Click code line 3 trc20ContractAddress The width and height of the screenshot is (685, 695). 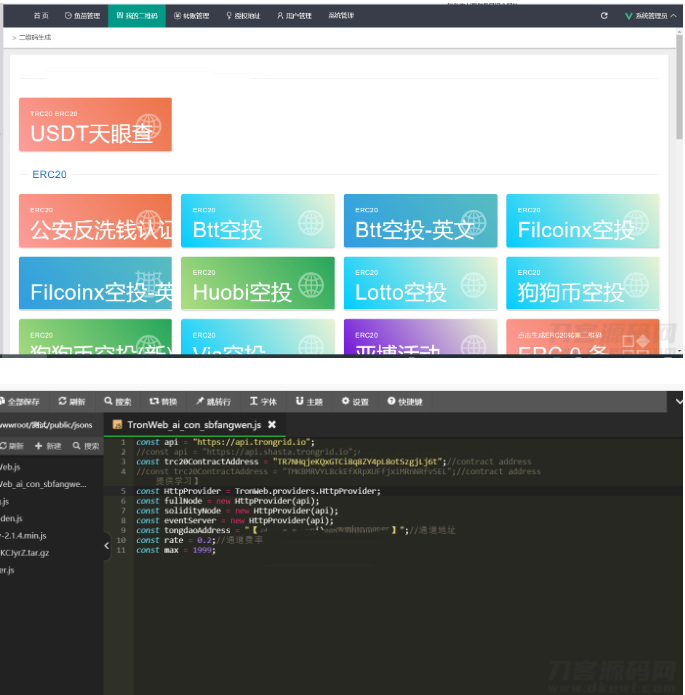[333, 461]
